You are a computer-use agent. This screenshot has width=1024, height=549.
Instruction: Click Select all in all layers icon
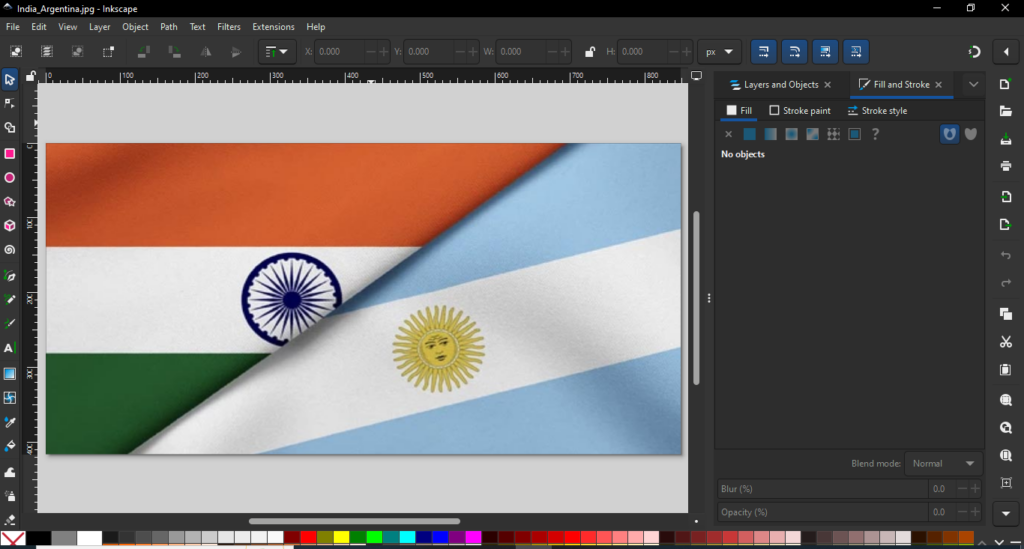tap(46, 52)
